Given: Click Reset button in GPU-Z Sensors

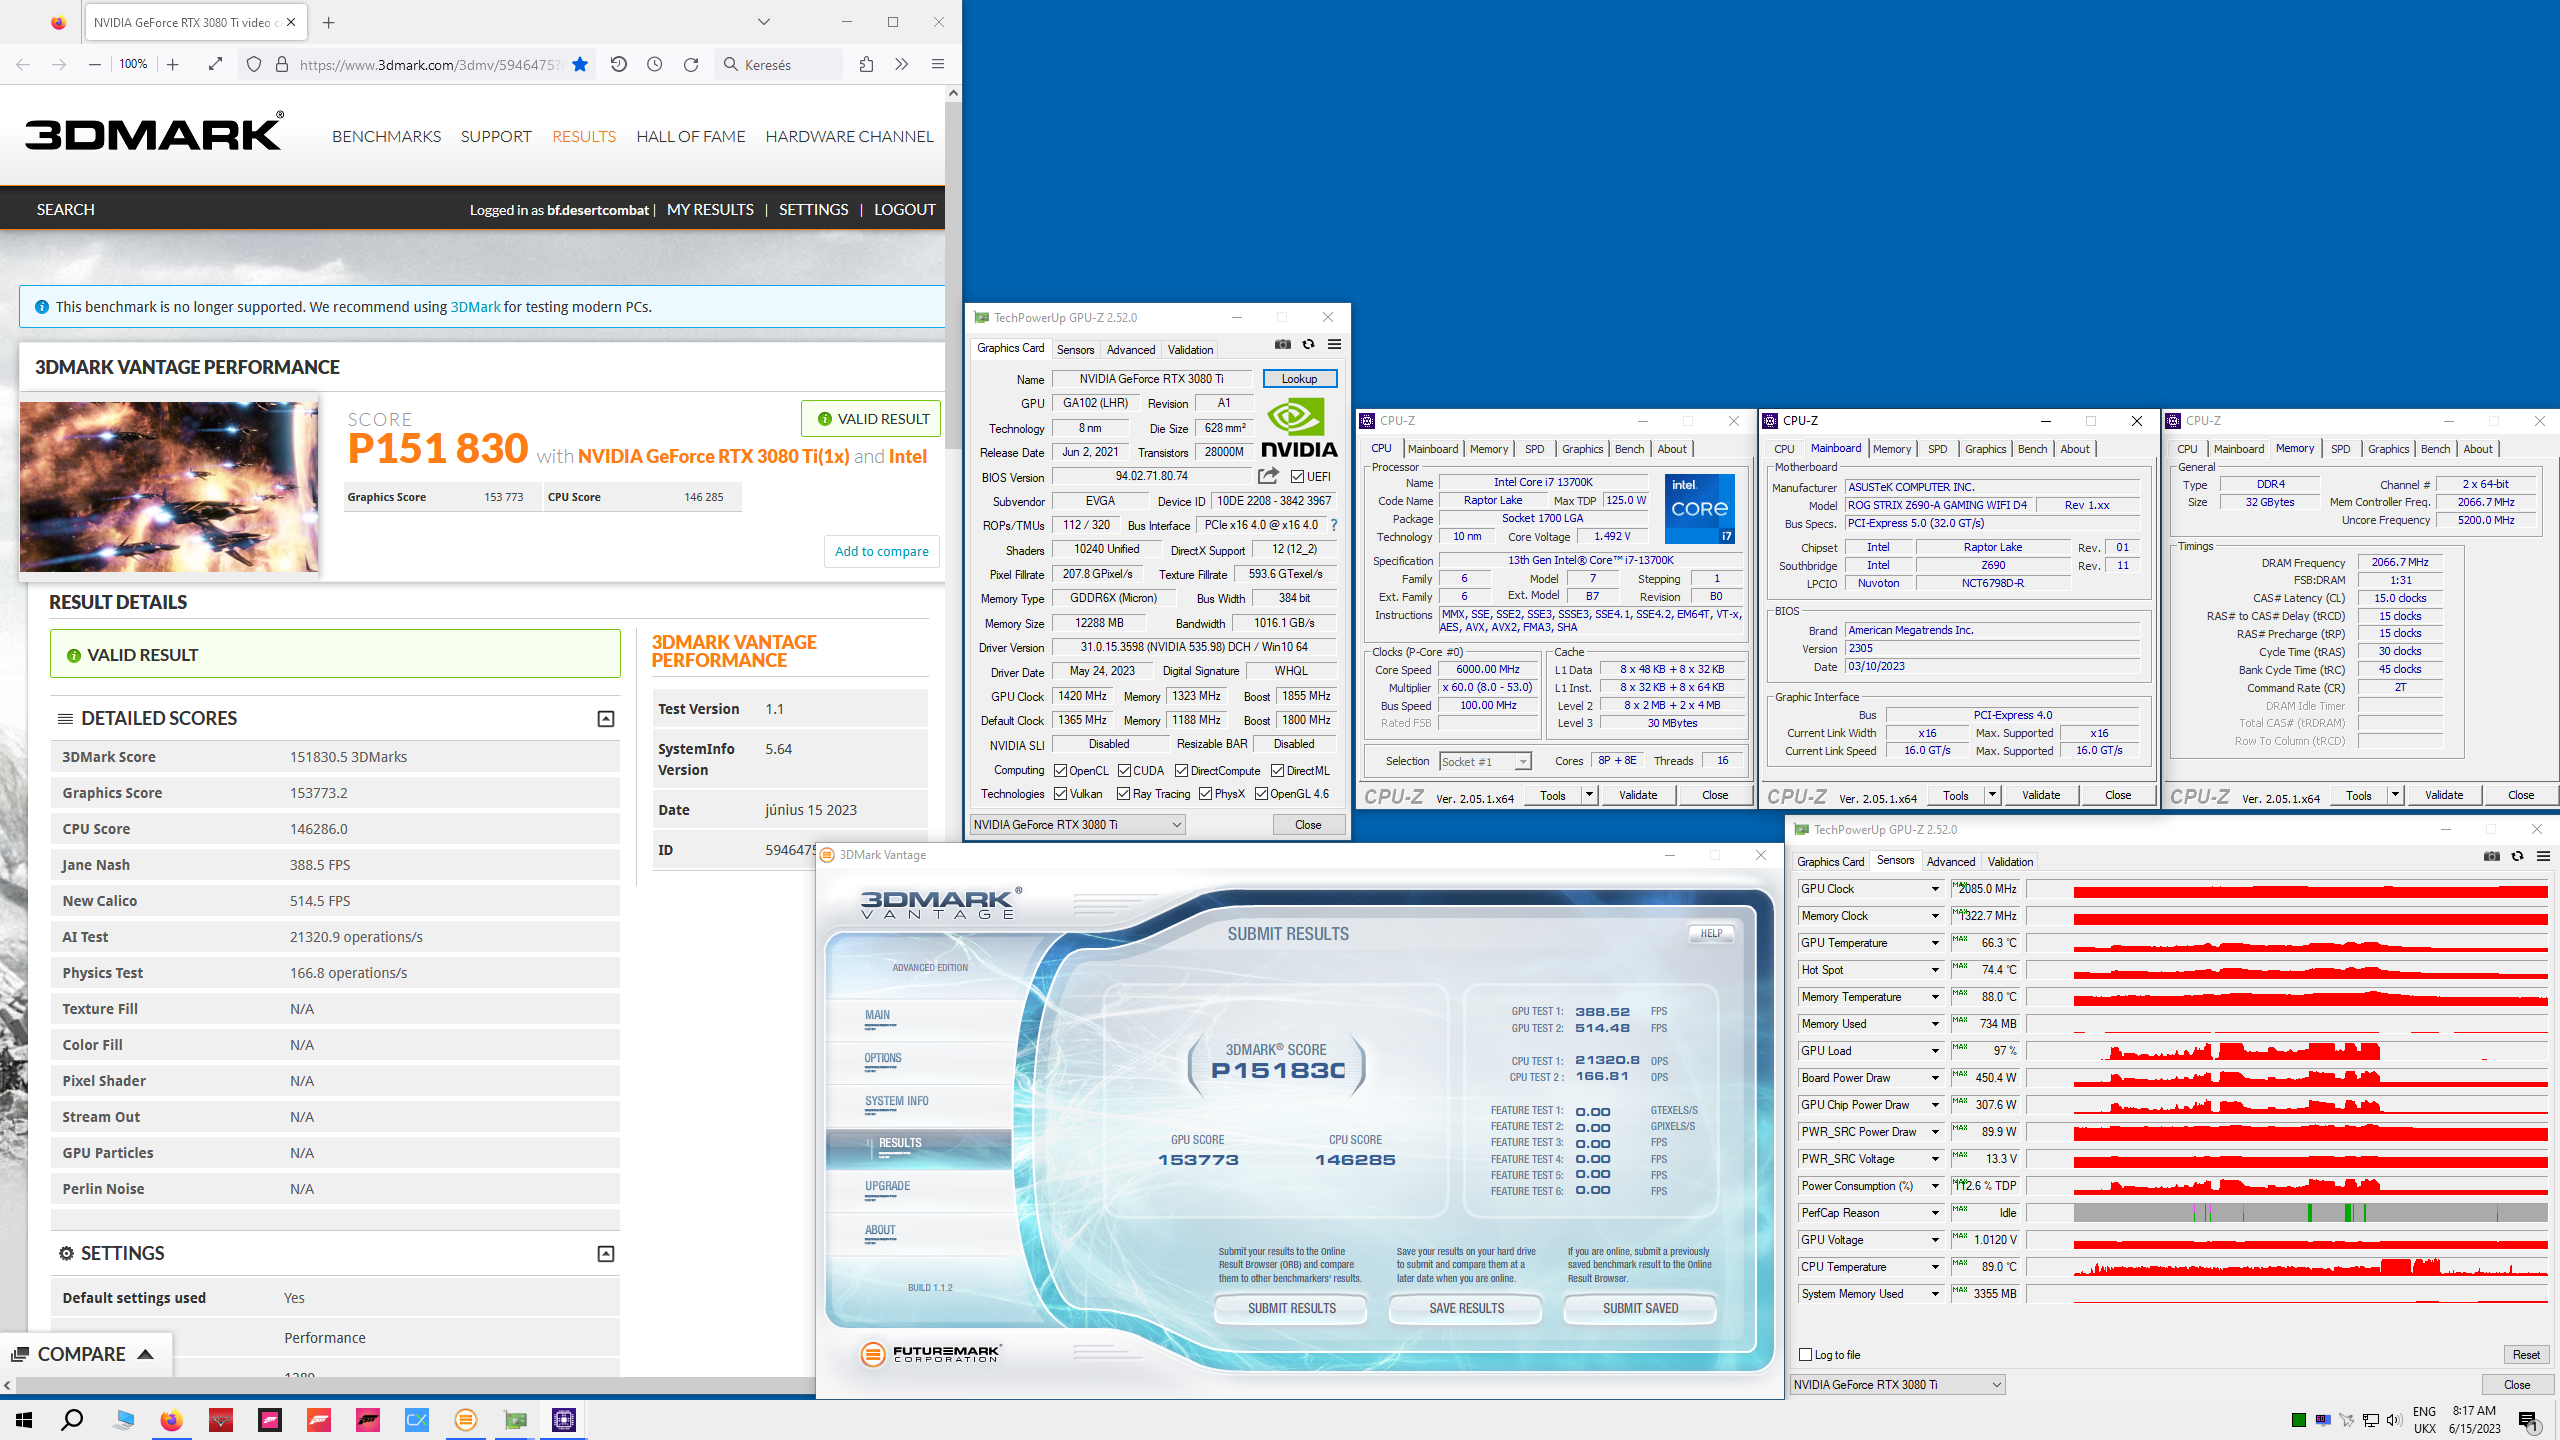Looking at the screenshot, I should click(2526, 1355).
